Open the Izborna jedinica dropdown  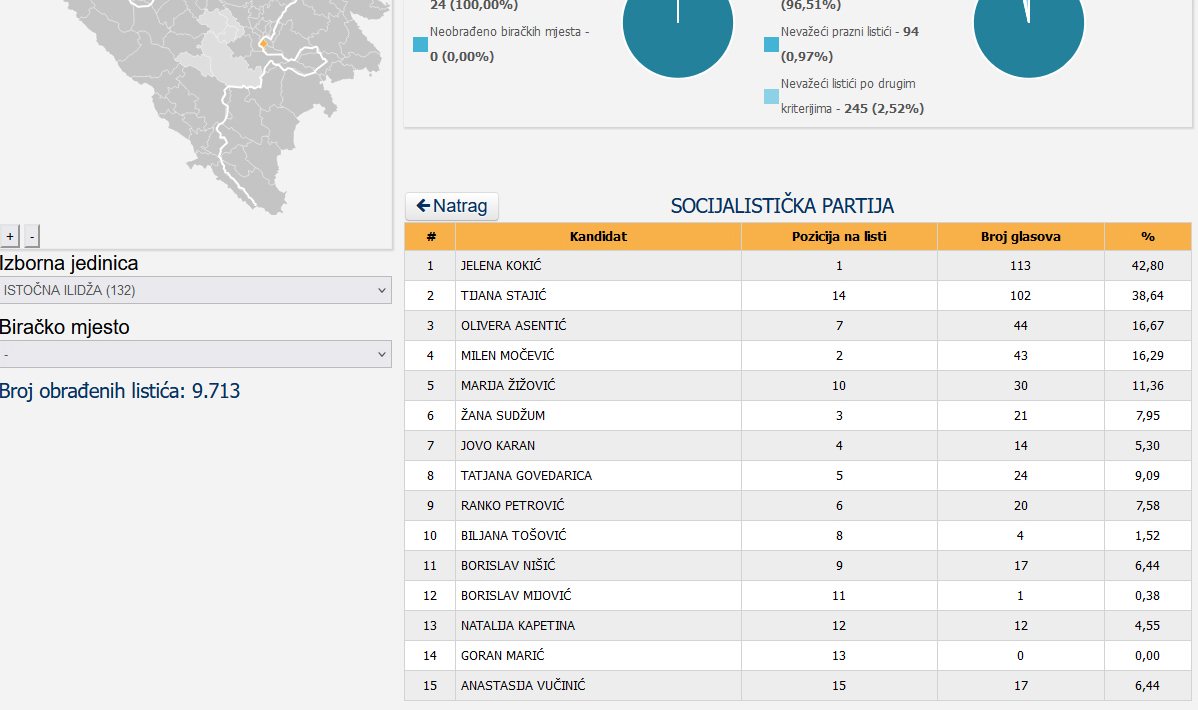(x=196, y=290)
